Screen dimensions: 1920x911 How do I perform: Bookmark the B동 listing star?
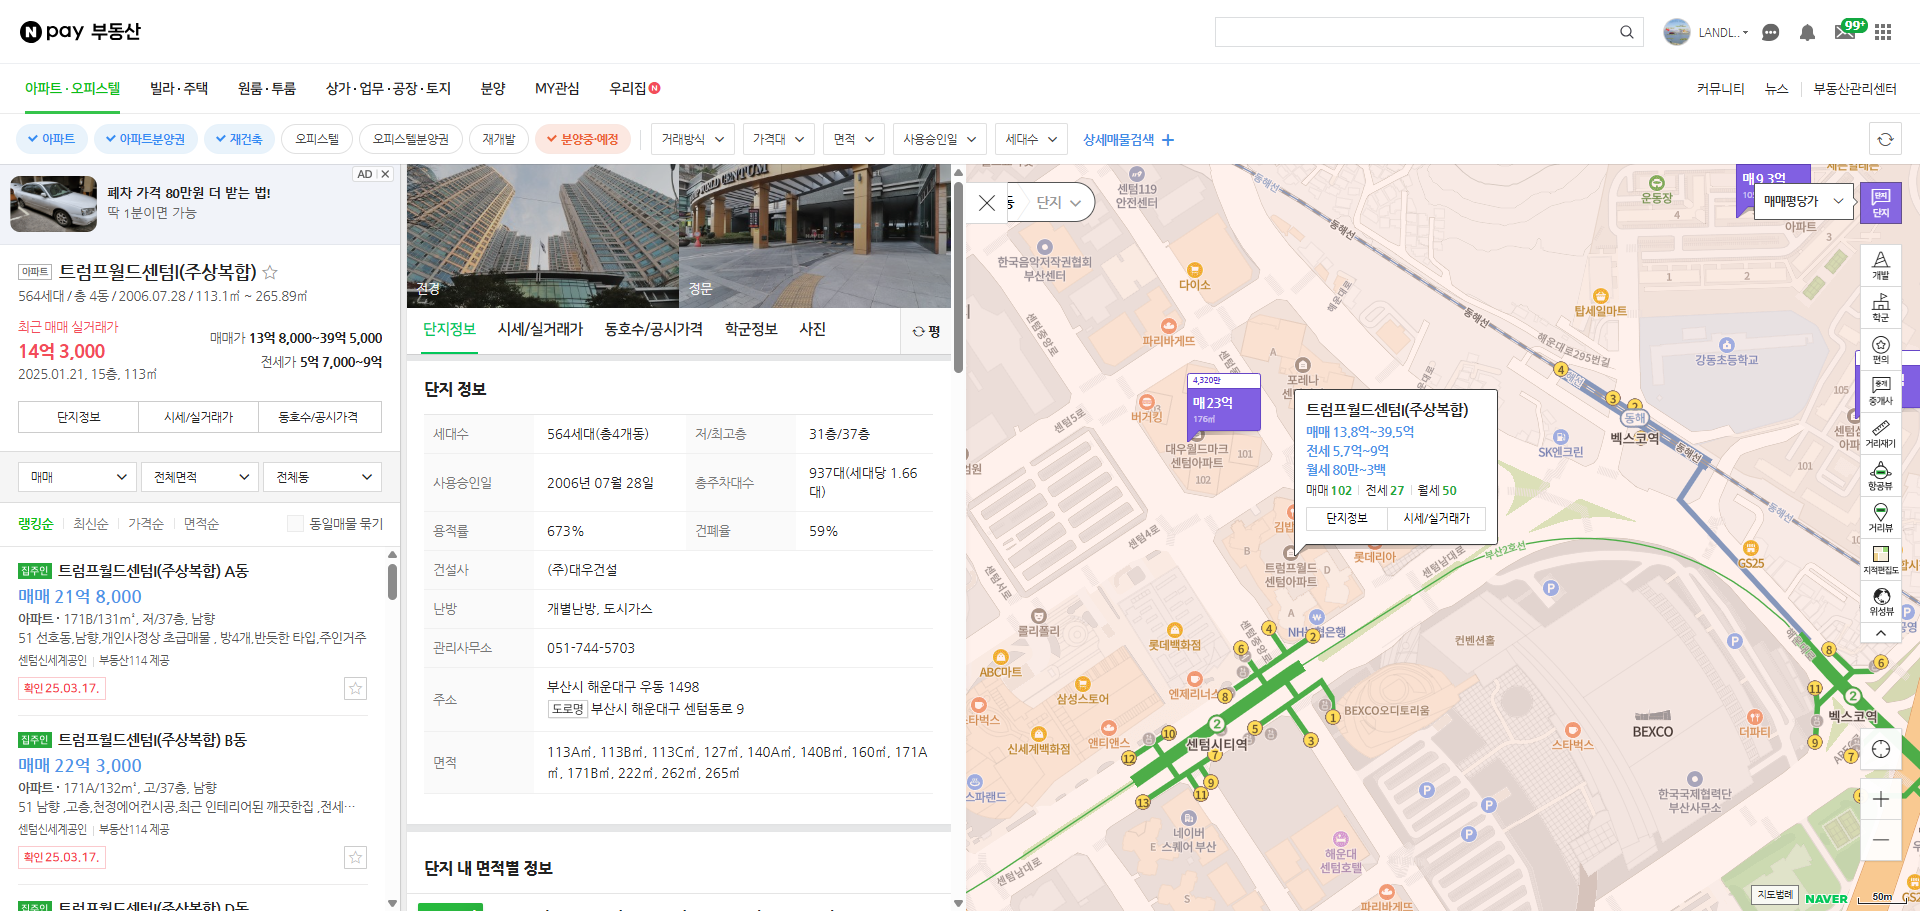(x=355, y=857)
